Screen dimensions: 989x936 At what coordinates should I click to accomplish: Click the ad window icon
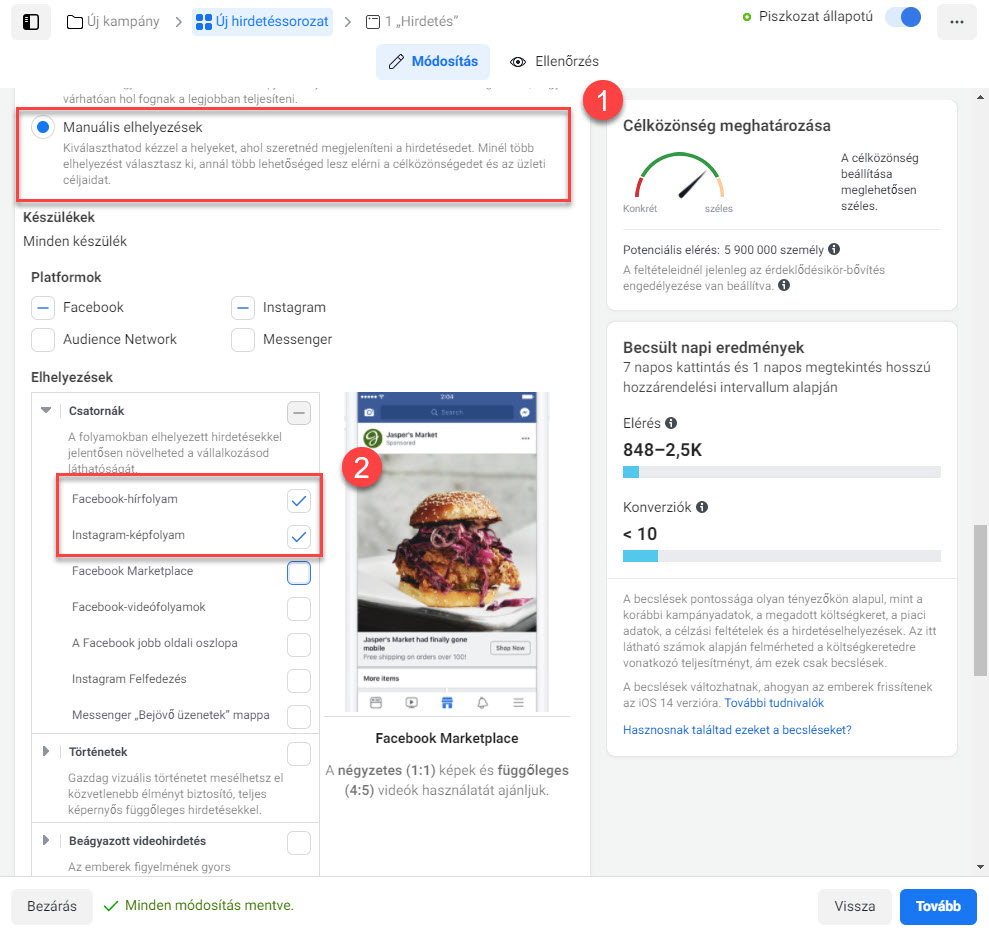pyautogui.click(x=373, y=22)
